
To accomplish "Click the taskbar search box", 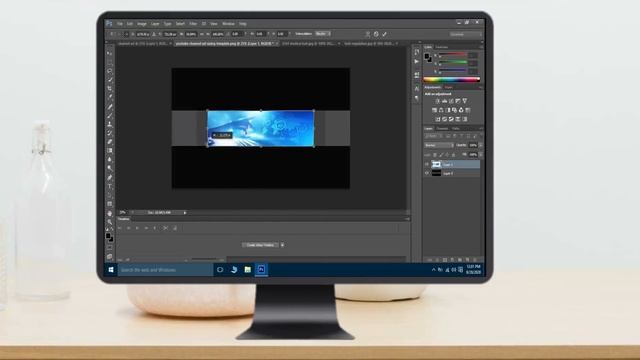I will pyautogui.click(x=165, y=270).
